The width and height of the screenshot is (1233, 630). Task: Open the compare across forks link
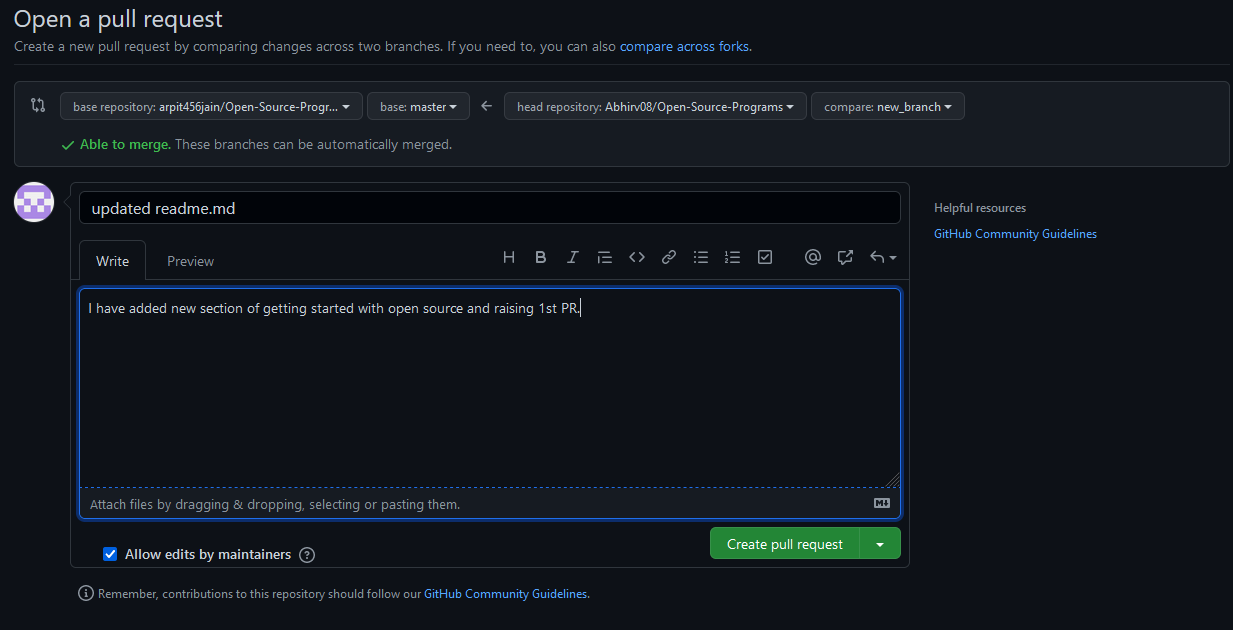coord(684,46)
